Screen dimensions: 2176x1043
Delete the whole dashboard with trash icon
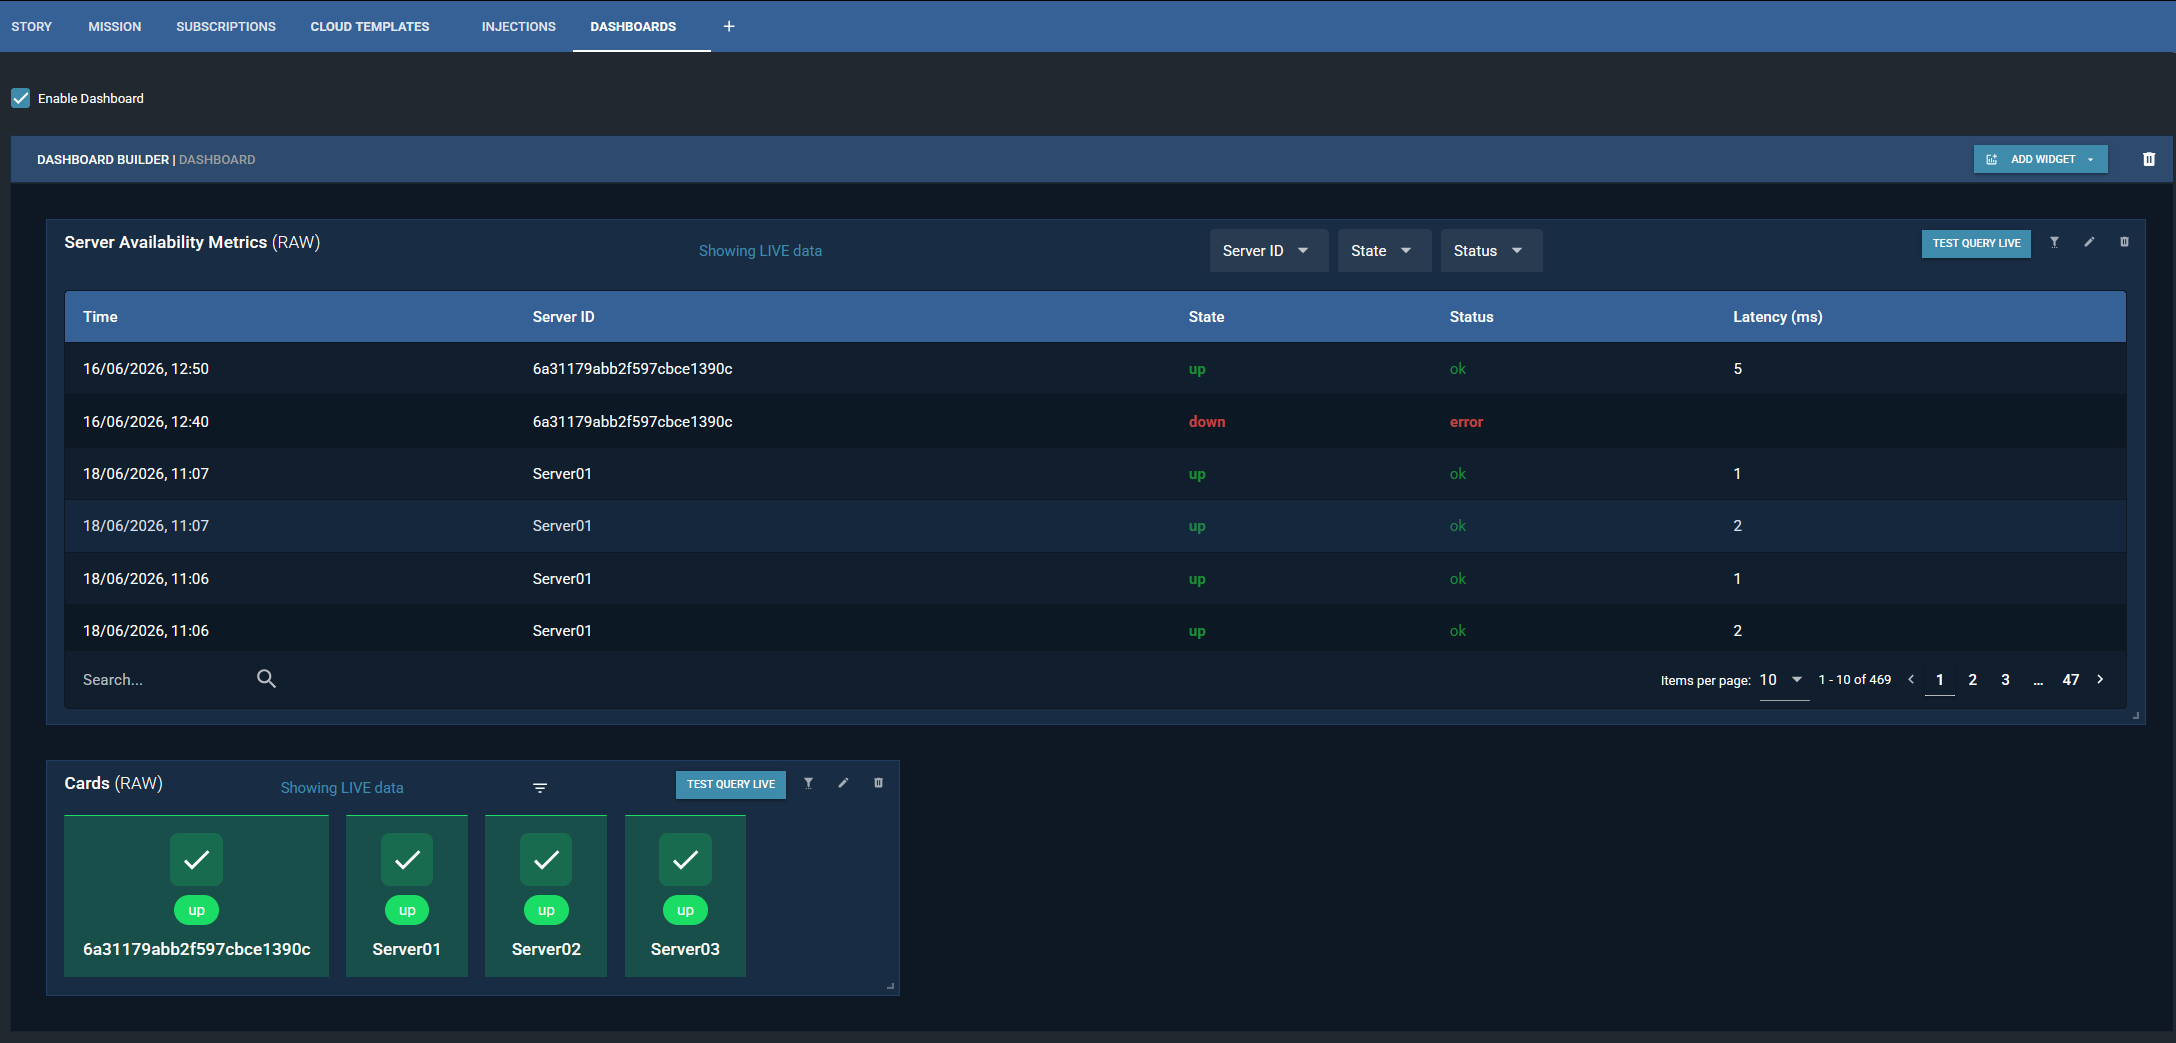click(2149, 159)
